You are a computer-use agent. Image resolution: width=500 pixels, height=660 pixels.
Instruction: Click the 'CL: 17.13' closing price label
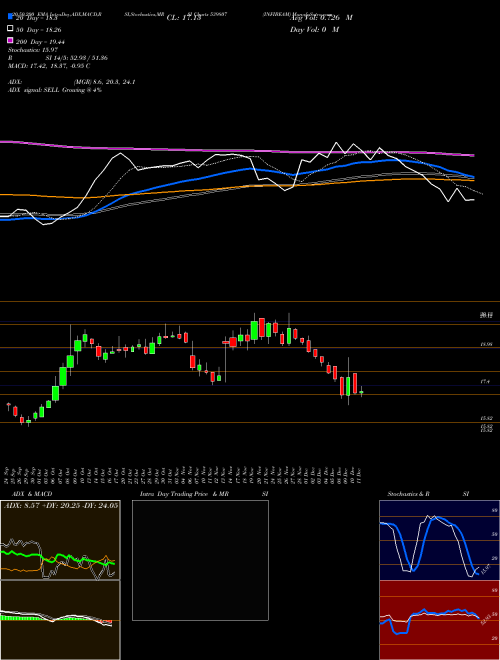pyautogui.click(x=184, y=18)
